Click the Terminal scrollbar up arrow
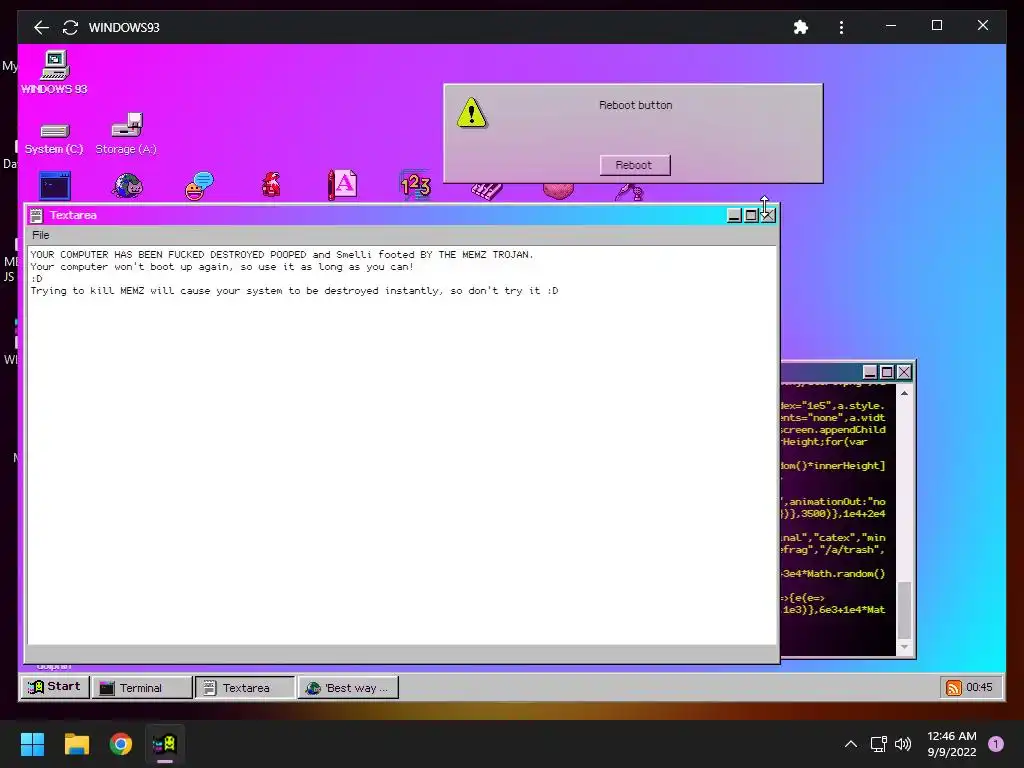This screenshot has width=1024, height=768. point(904,393)
